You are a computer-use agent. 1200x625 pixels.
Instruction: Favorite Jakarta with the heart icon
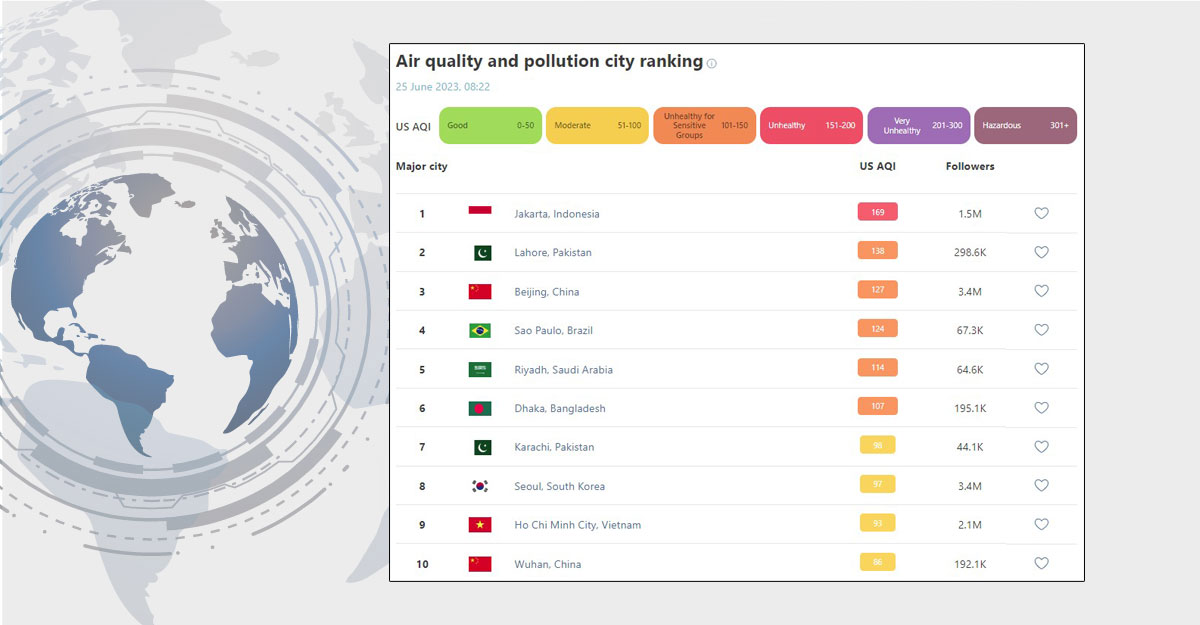1041,213
